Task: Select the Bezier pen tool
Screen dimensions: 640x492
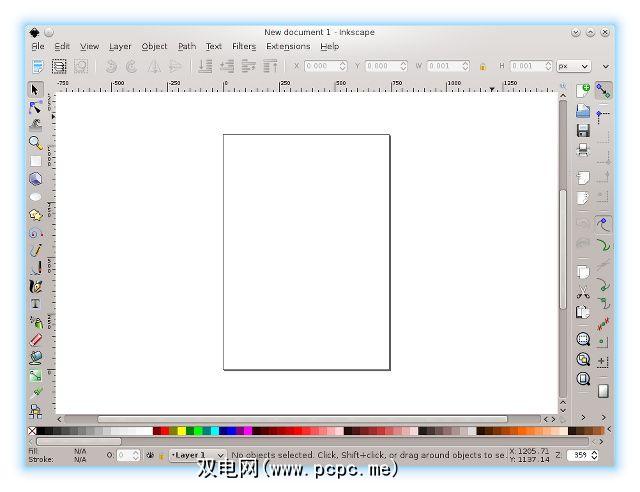Action: (x=35, y=268)
